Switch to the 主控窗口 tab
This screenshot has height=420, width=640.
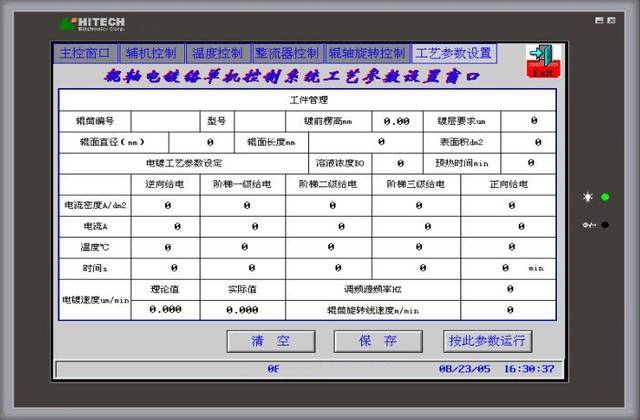coord(84,53)
